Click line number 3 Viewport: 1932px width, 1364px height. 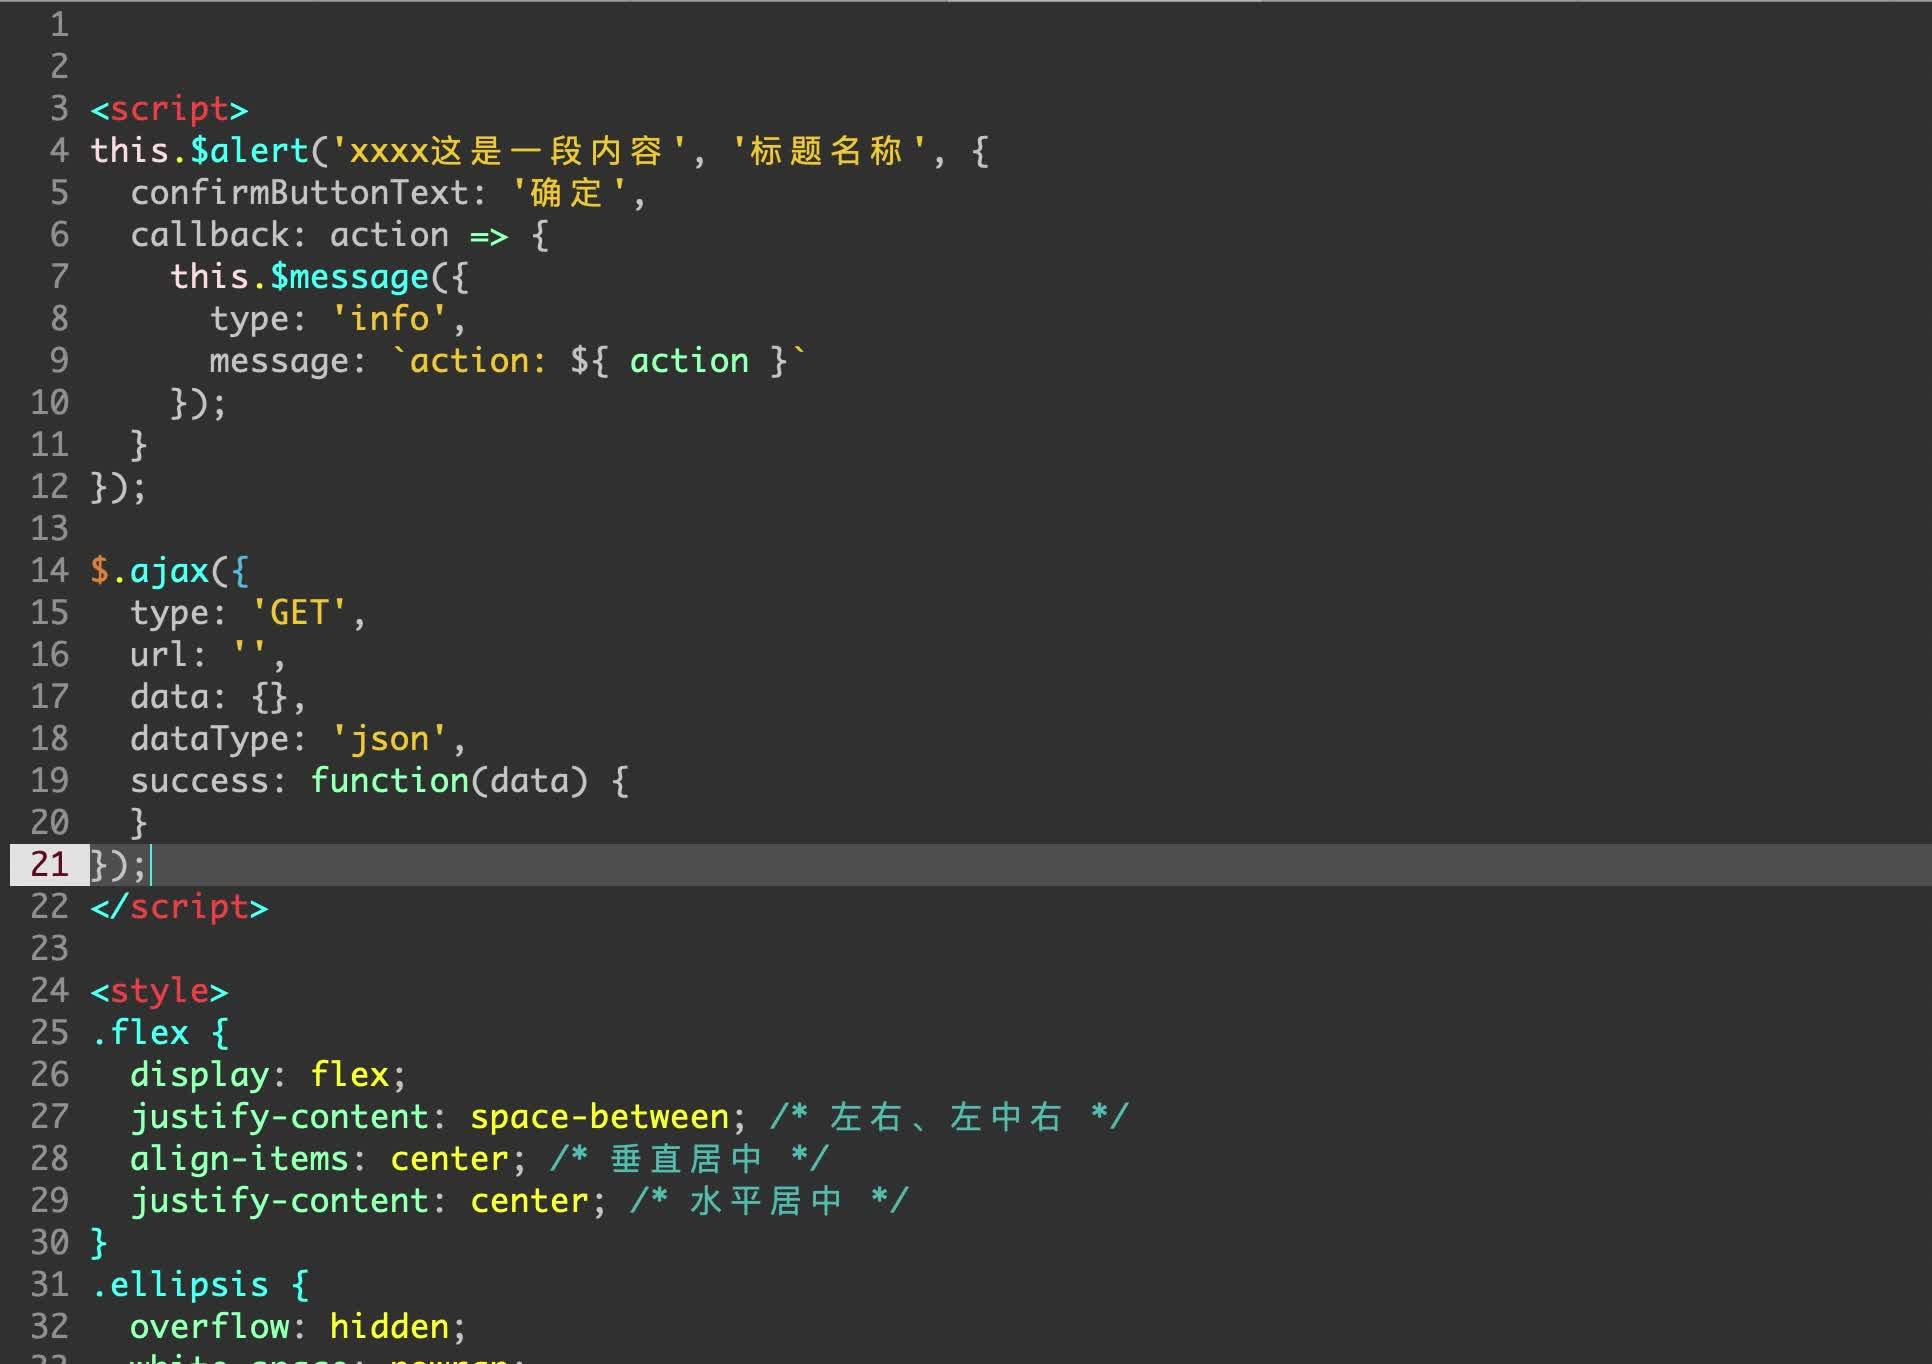pyautogui.click(x=57, y=108)
